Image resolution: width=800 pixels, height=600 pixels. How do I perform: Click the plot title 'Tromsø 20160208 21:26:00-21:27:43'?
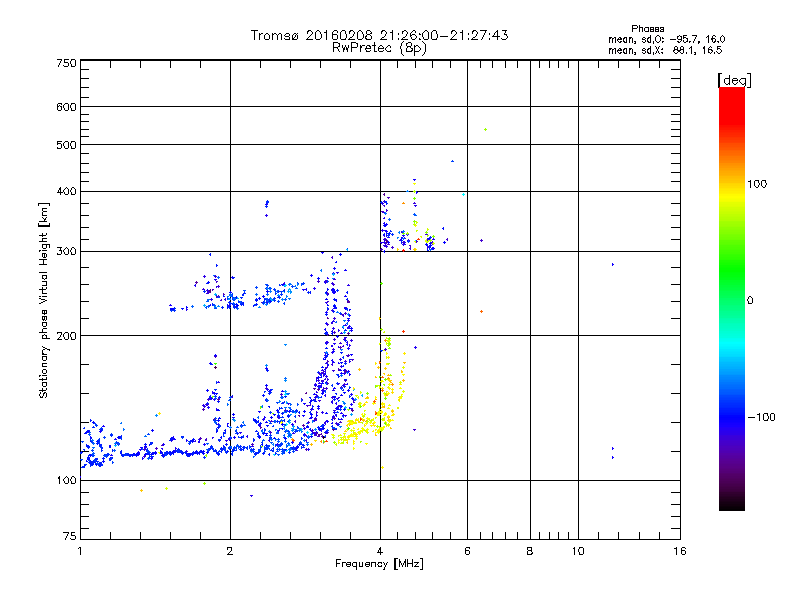379,35
